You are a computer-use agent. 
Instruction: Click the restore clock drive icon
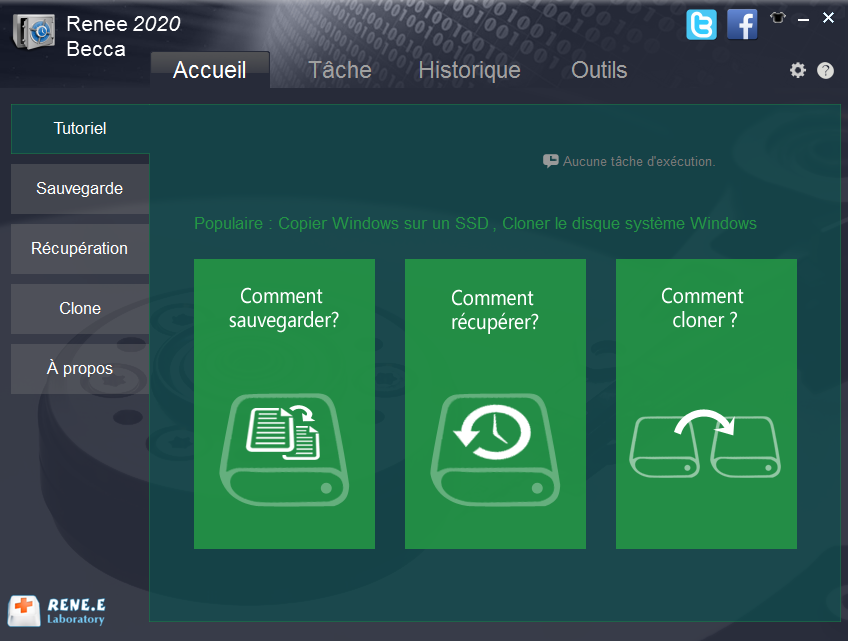[x=495, y=450]
